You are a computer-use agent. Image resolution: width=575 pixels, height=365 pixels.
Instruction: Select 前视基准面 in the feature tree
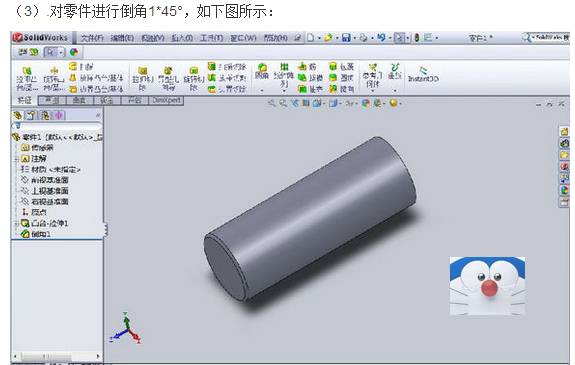tap(44, 180)
